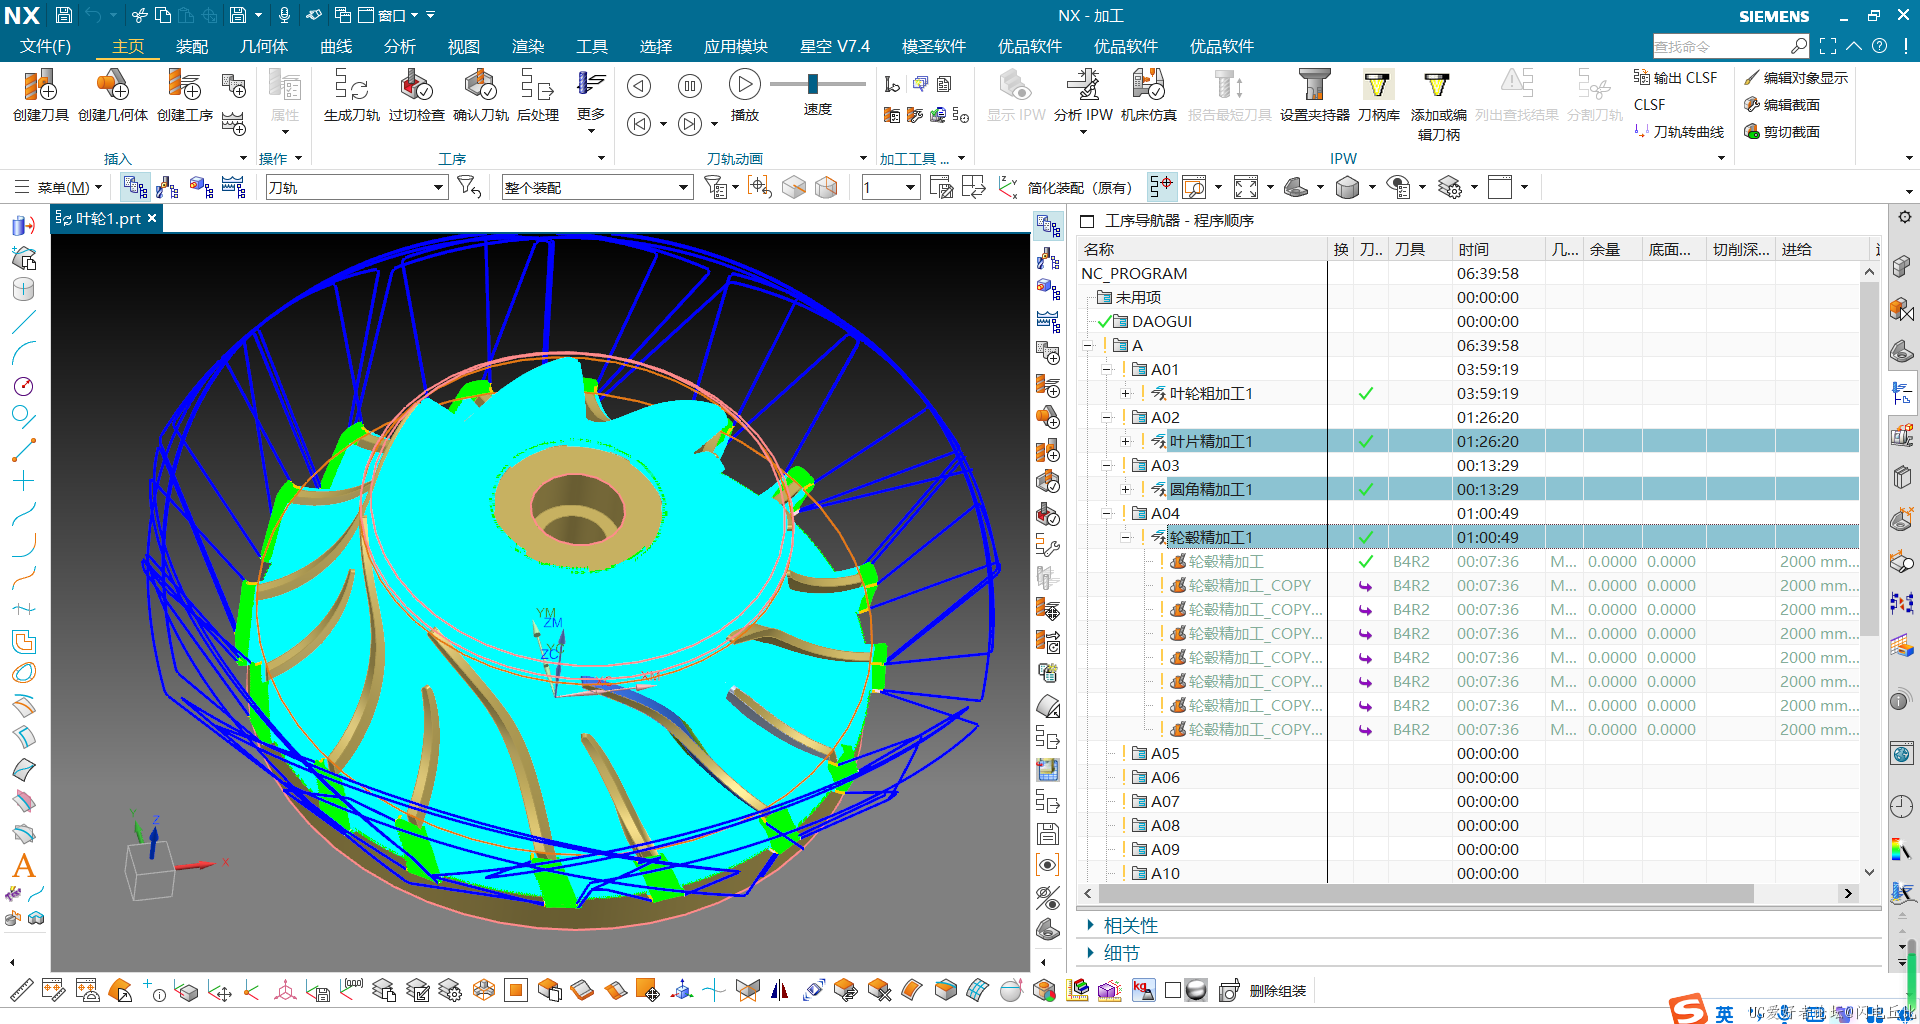Pause the tool path animation
Viewport: 1920px width, 1024px height.
[690, 86]
